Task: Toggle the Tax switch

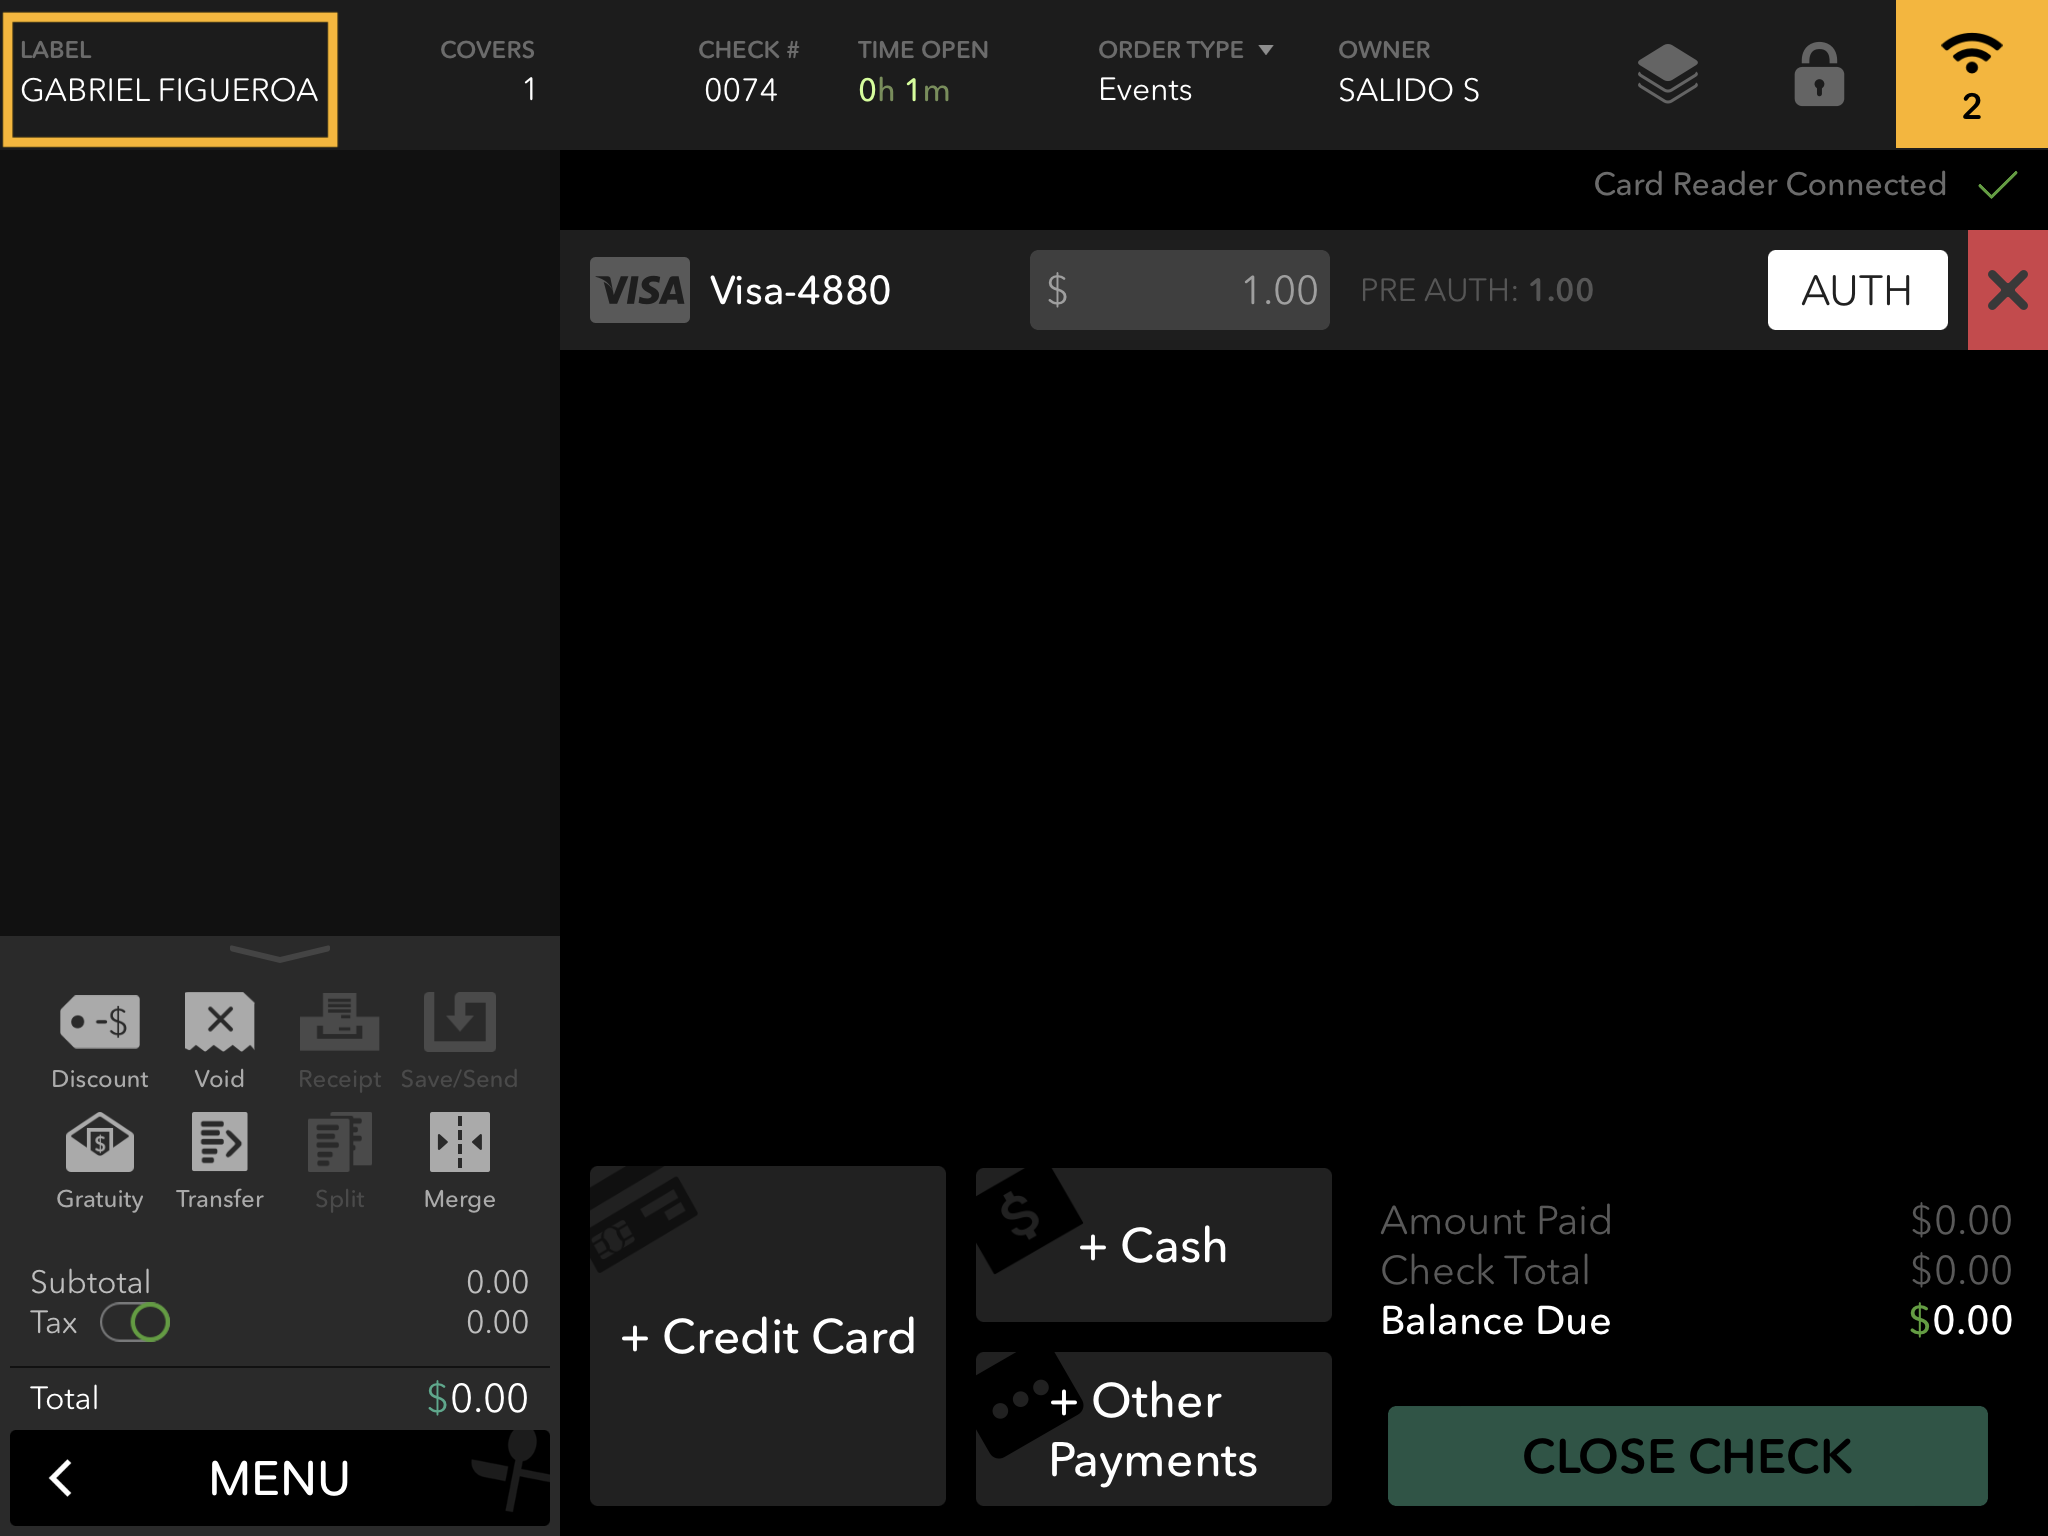Action: pyautogui.click(x=135, y=1322)
